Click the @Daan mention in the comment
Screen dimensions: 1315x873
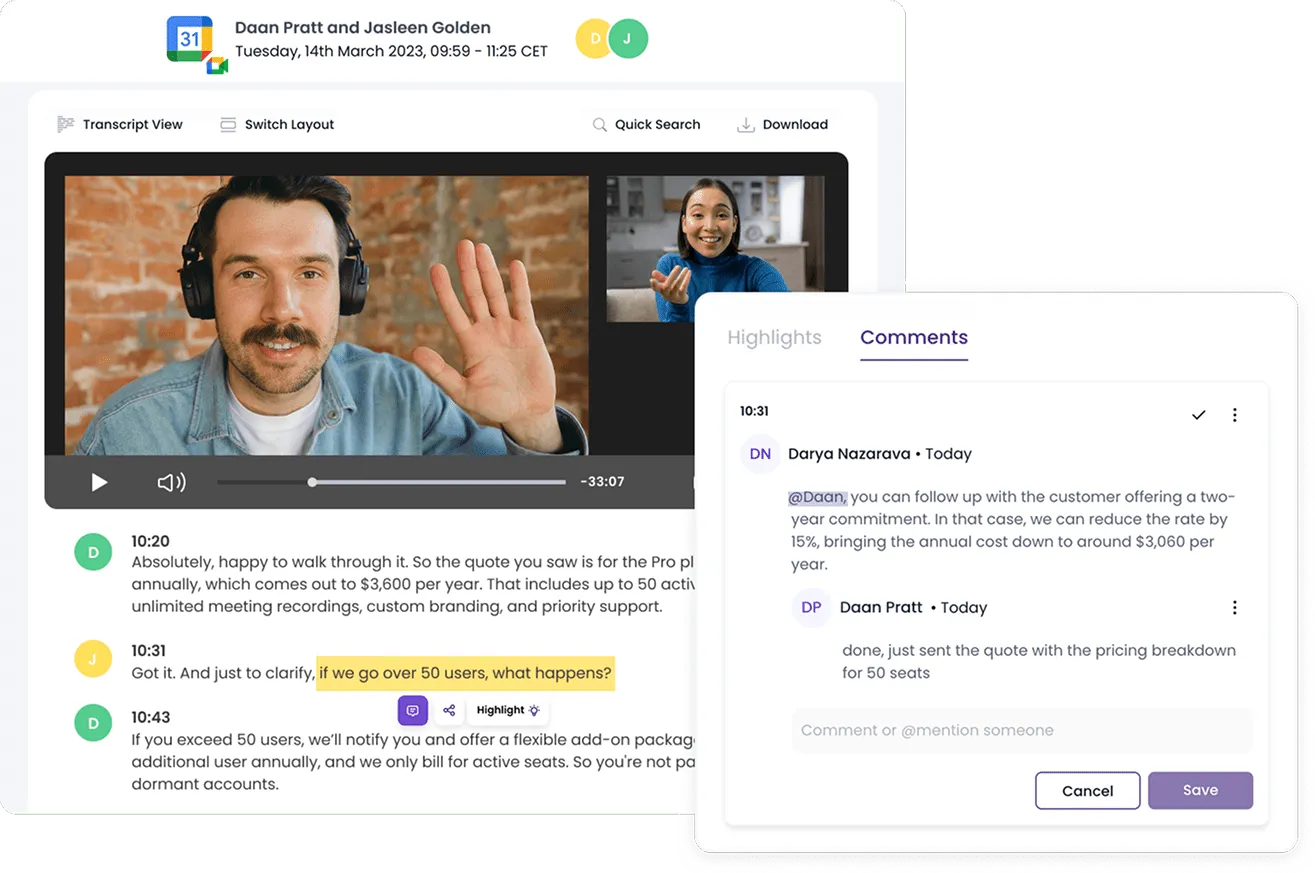(x=818, y=497)
